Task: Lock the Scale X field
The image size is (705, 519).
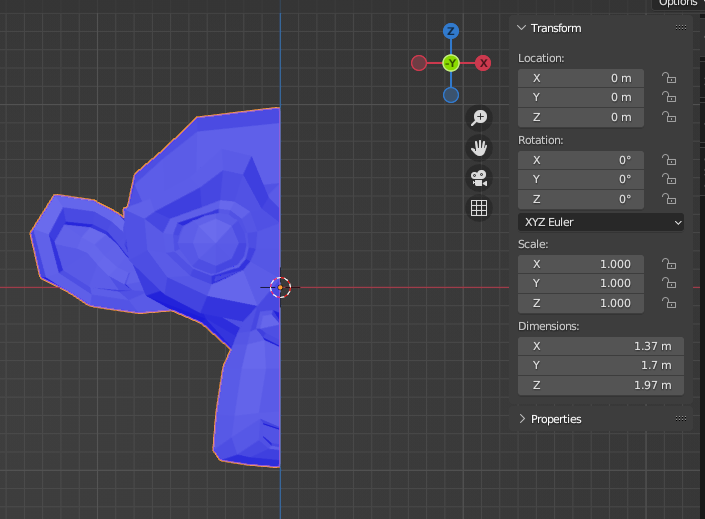Action: (669, 264)
